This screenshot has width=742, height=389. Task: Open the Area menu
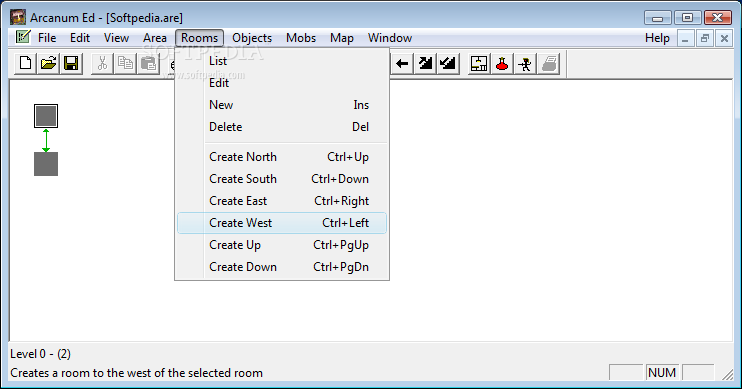coord(155,38)
